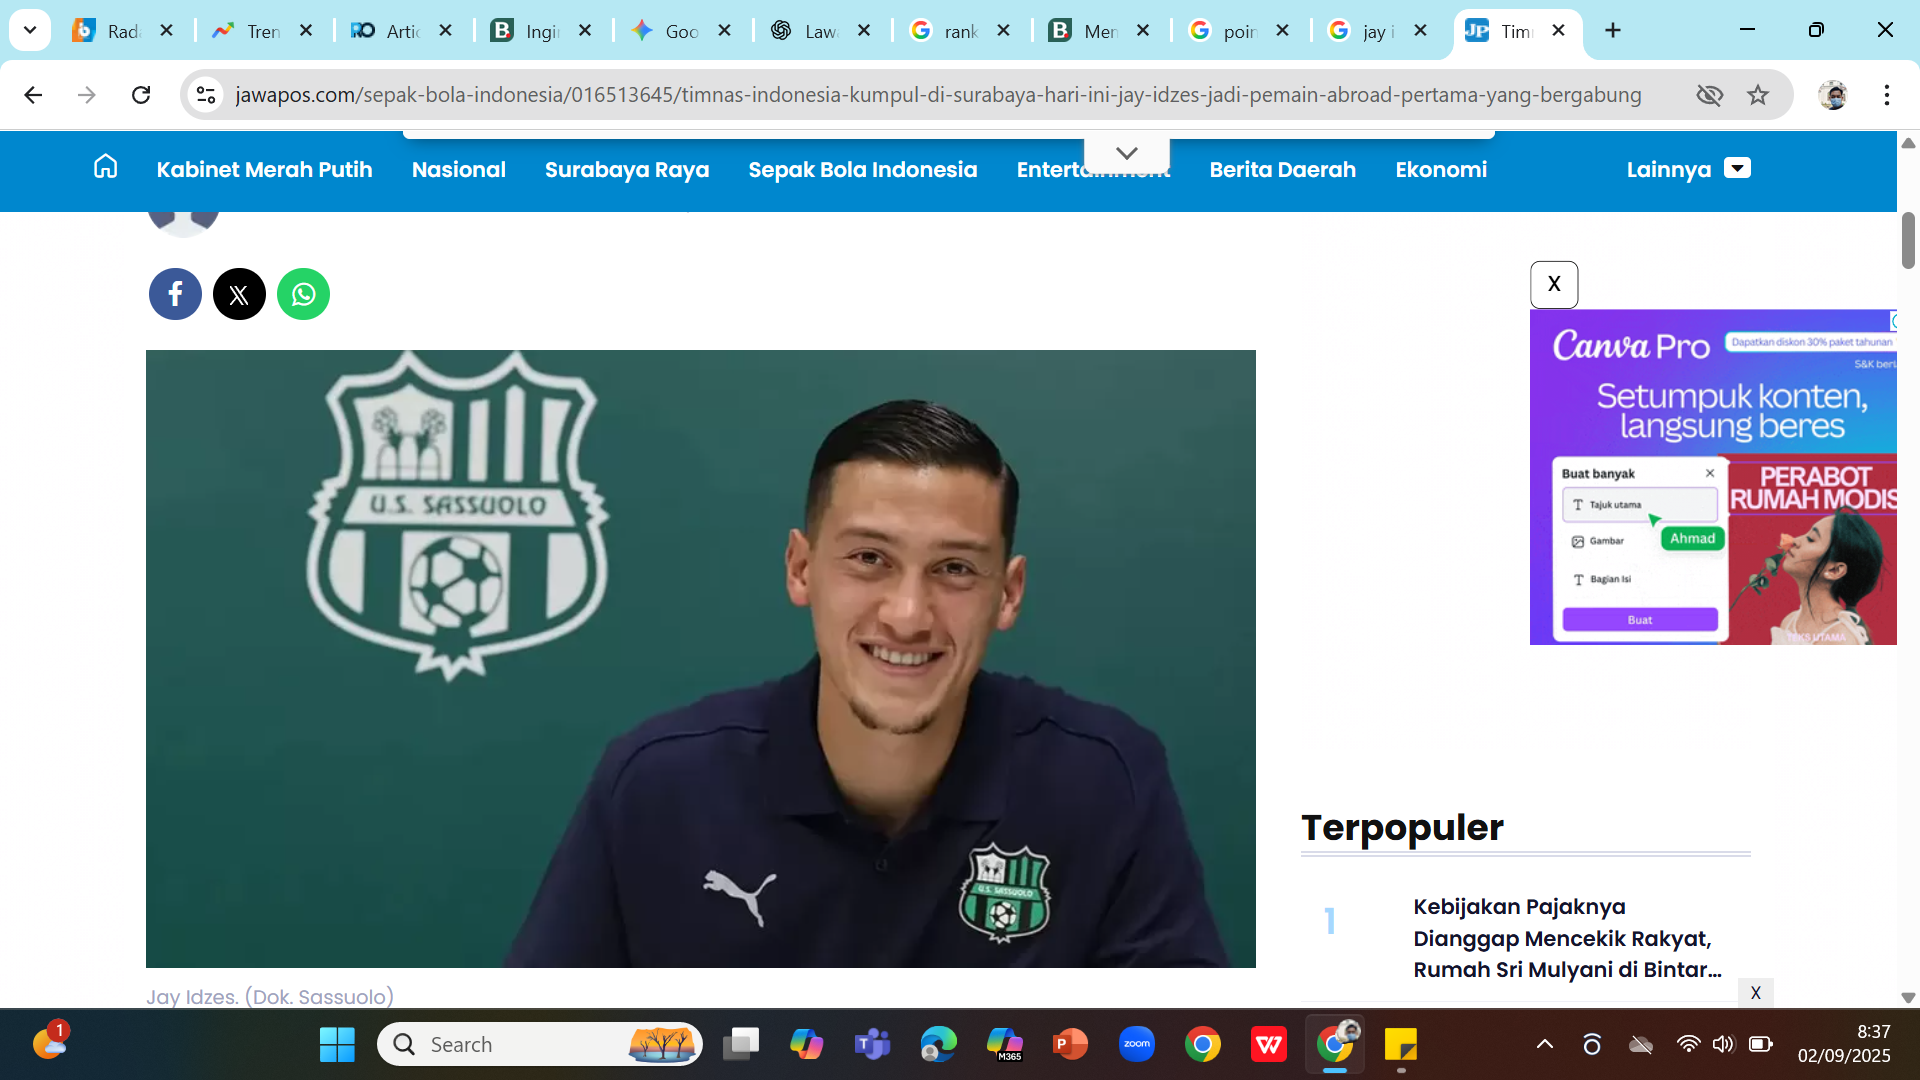Screen dimensions: 1920x1080
Task: Click the address bar URL
Action: pos(938,95)
